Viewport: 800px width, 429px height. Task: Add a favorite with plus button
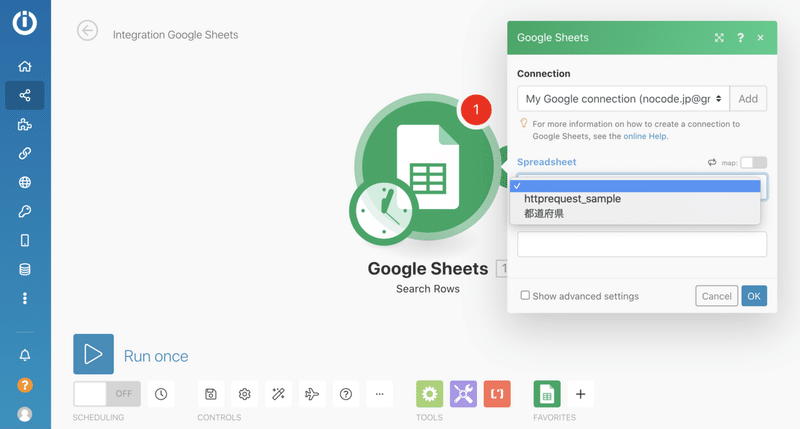click(581, 394)
